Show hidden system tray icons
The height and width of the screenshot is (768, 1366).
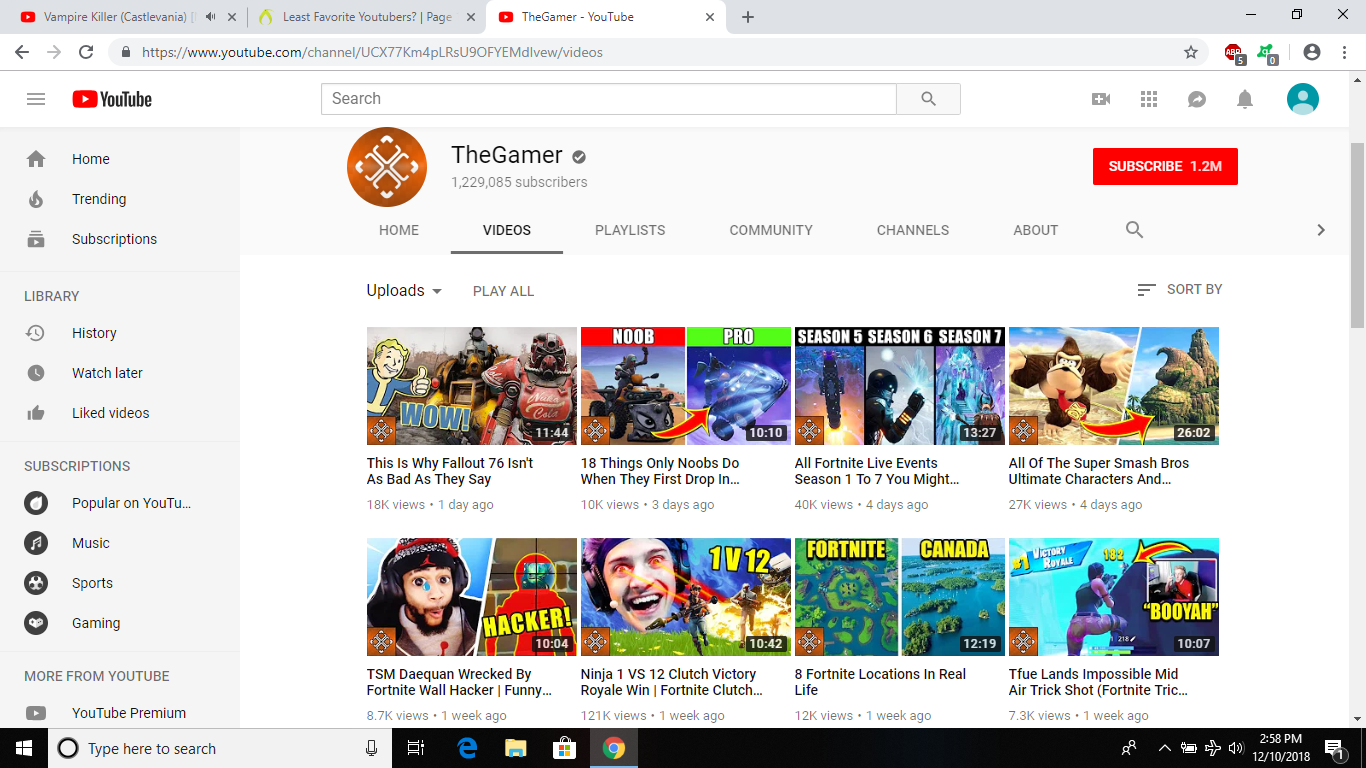[x=1164, y=748]
